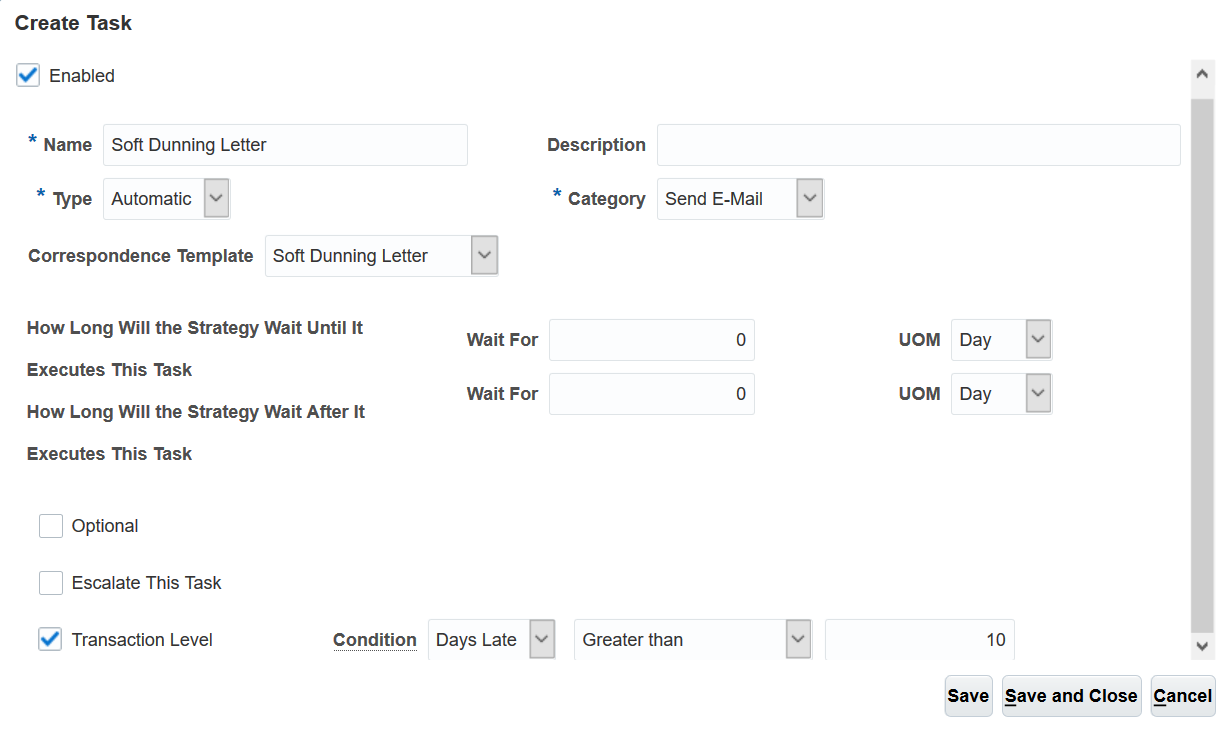
Task: Open the Type dropdown arrow
Action: pos(216,199)
